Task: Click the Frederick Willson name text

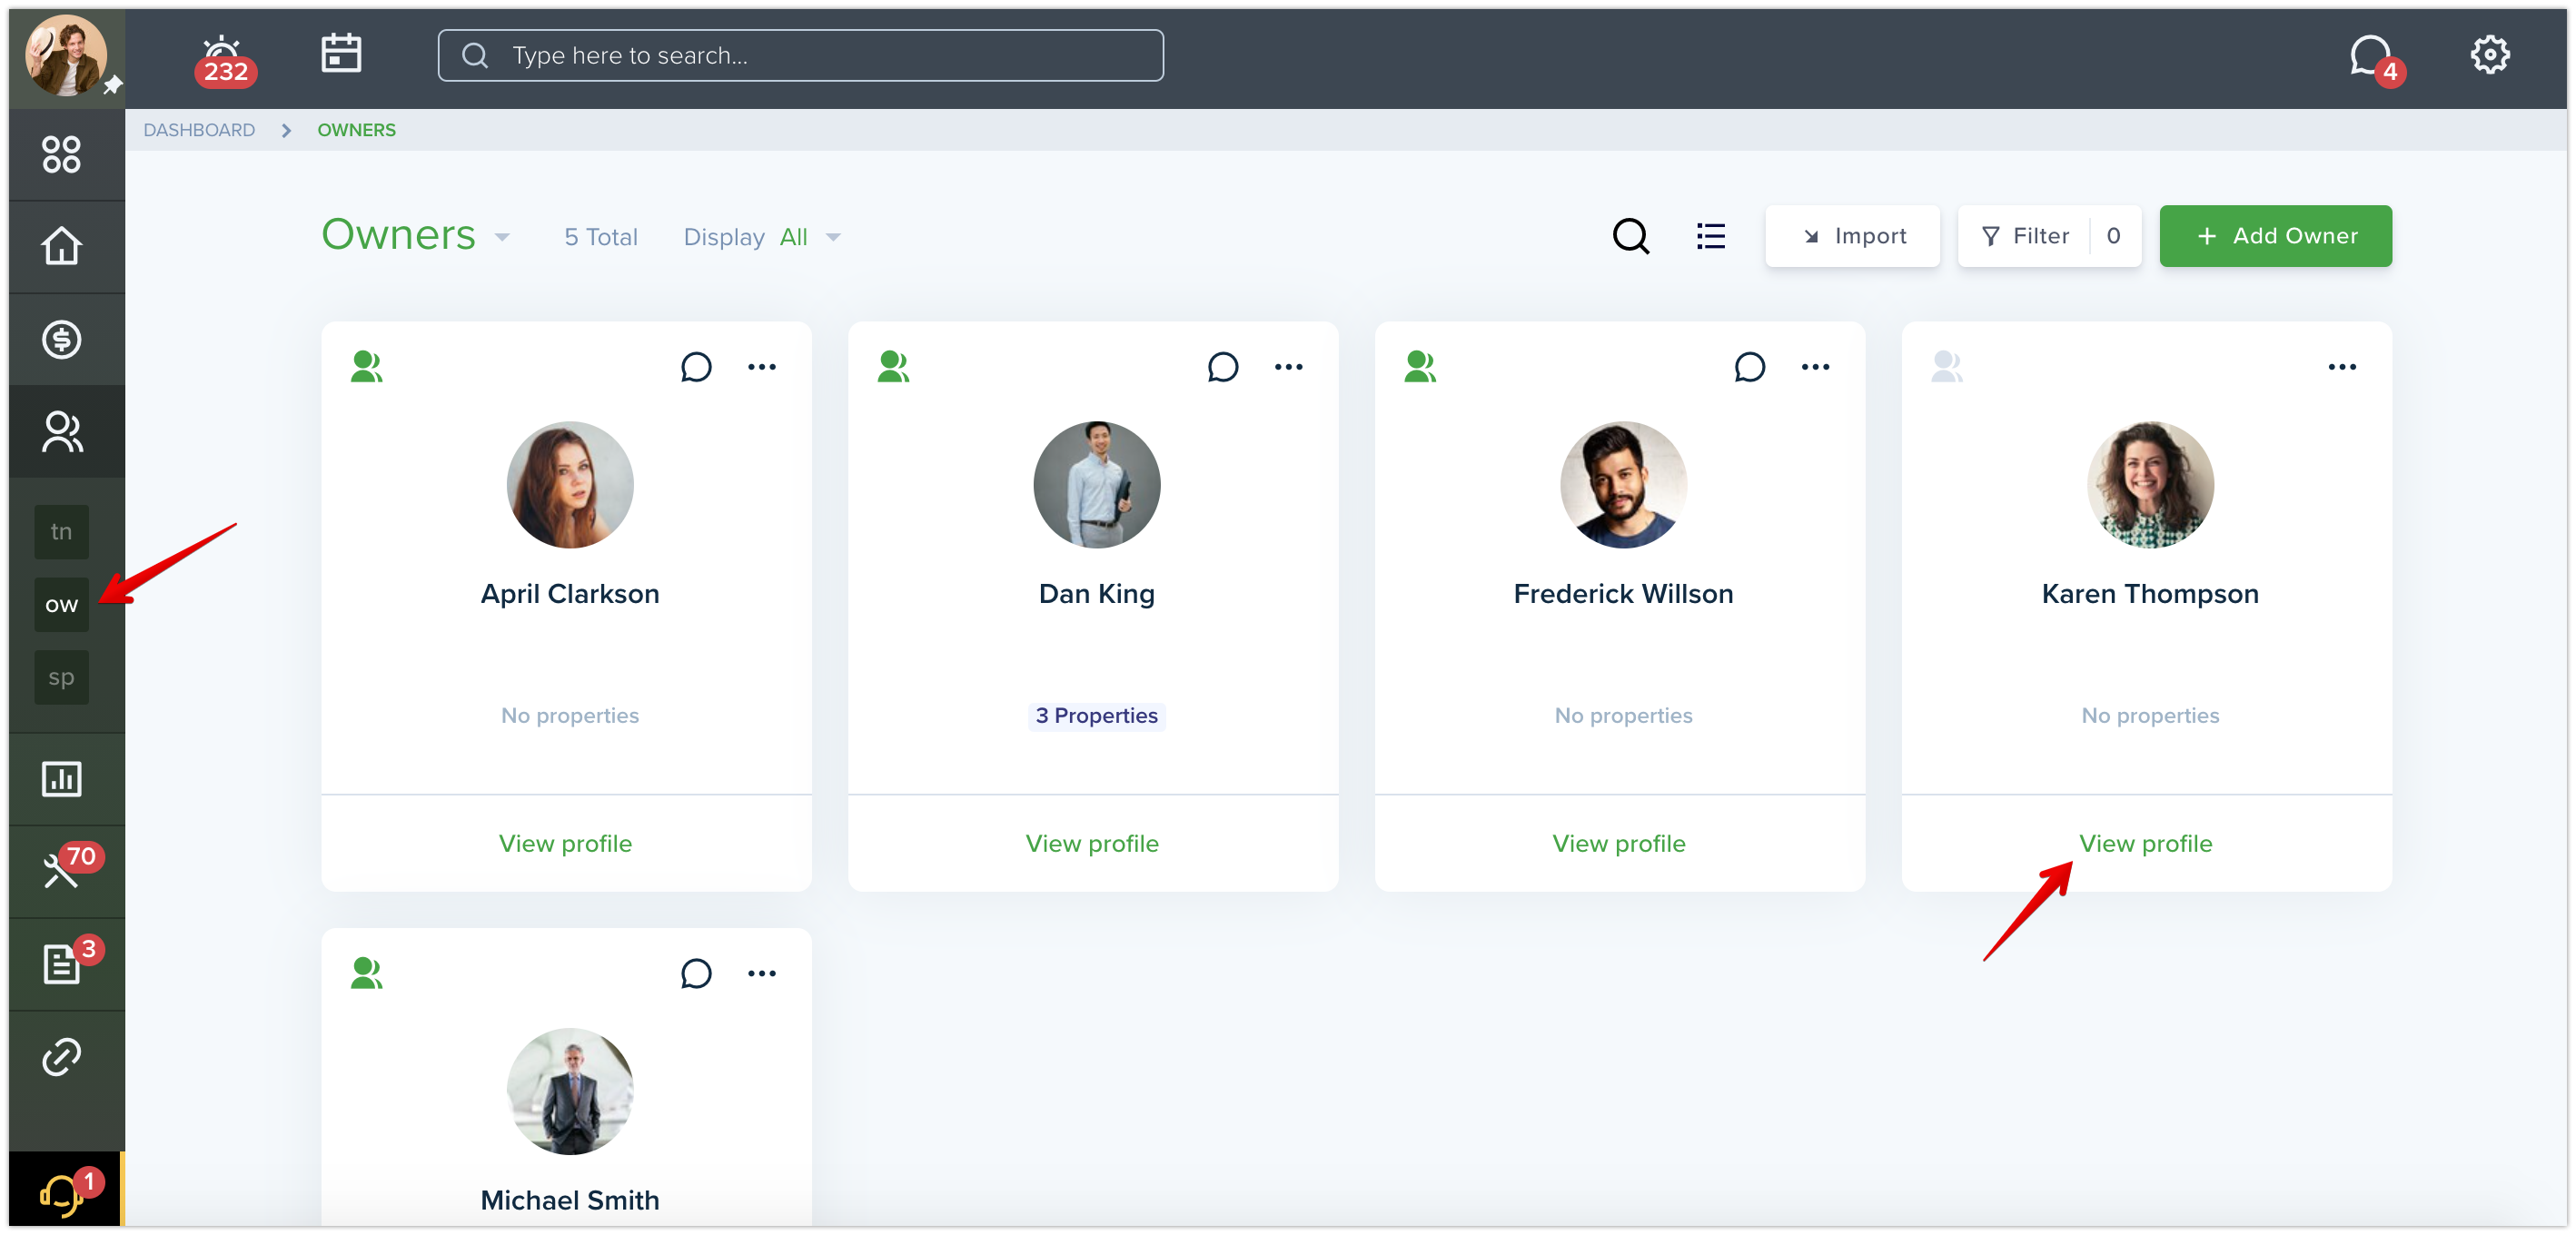Action: coord(1624,593)
